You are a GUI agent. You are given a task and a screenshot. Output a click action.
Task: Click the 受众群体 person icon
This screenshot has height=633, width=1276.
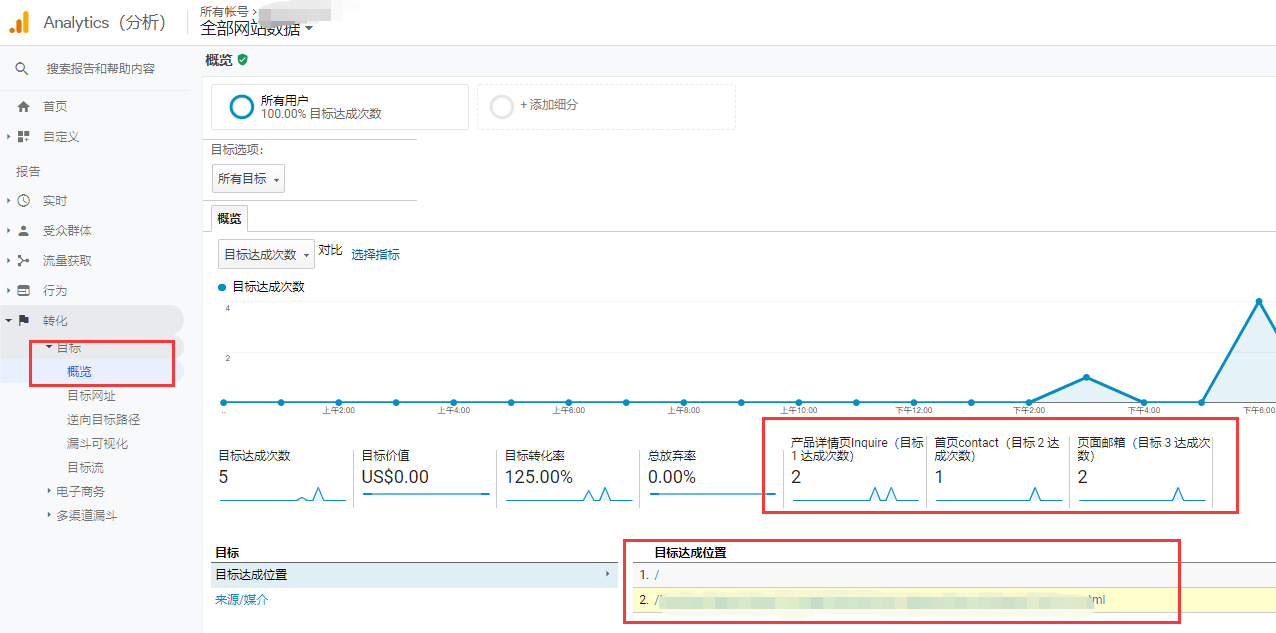pyautogui.click(x=24, y=231)
